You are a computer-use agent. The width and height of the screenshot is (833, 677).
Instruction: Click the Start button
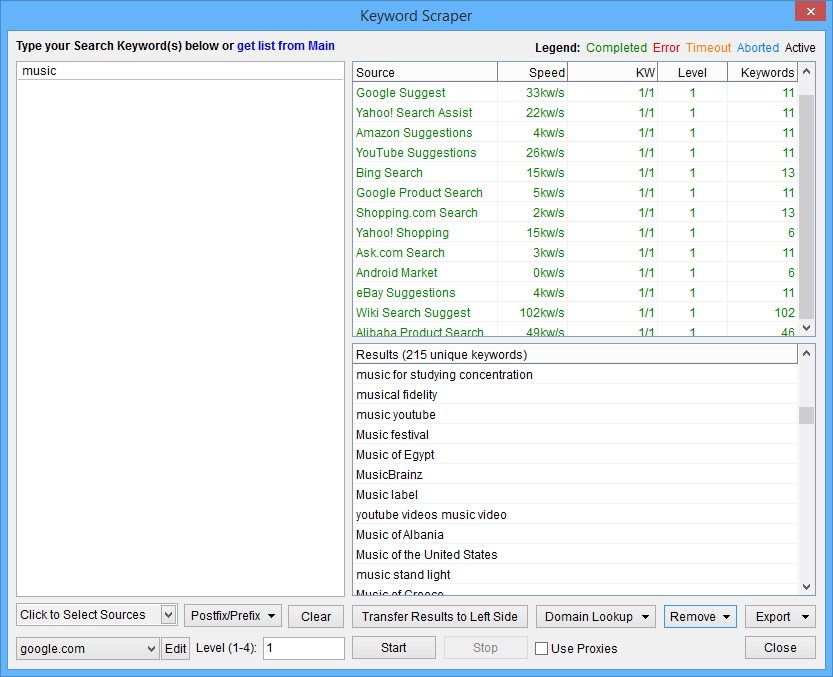(x=394, y=647)
